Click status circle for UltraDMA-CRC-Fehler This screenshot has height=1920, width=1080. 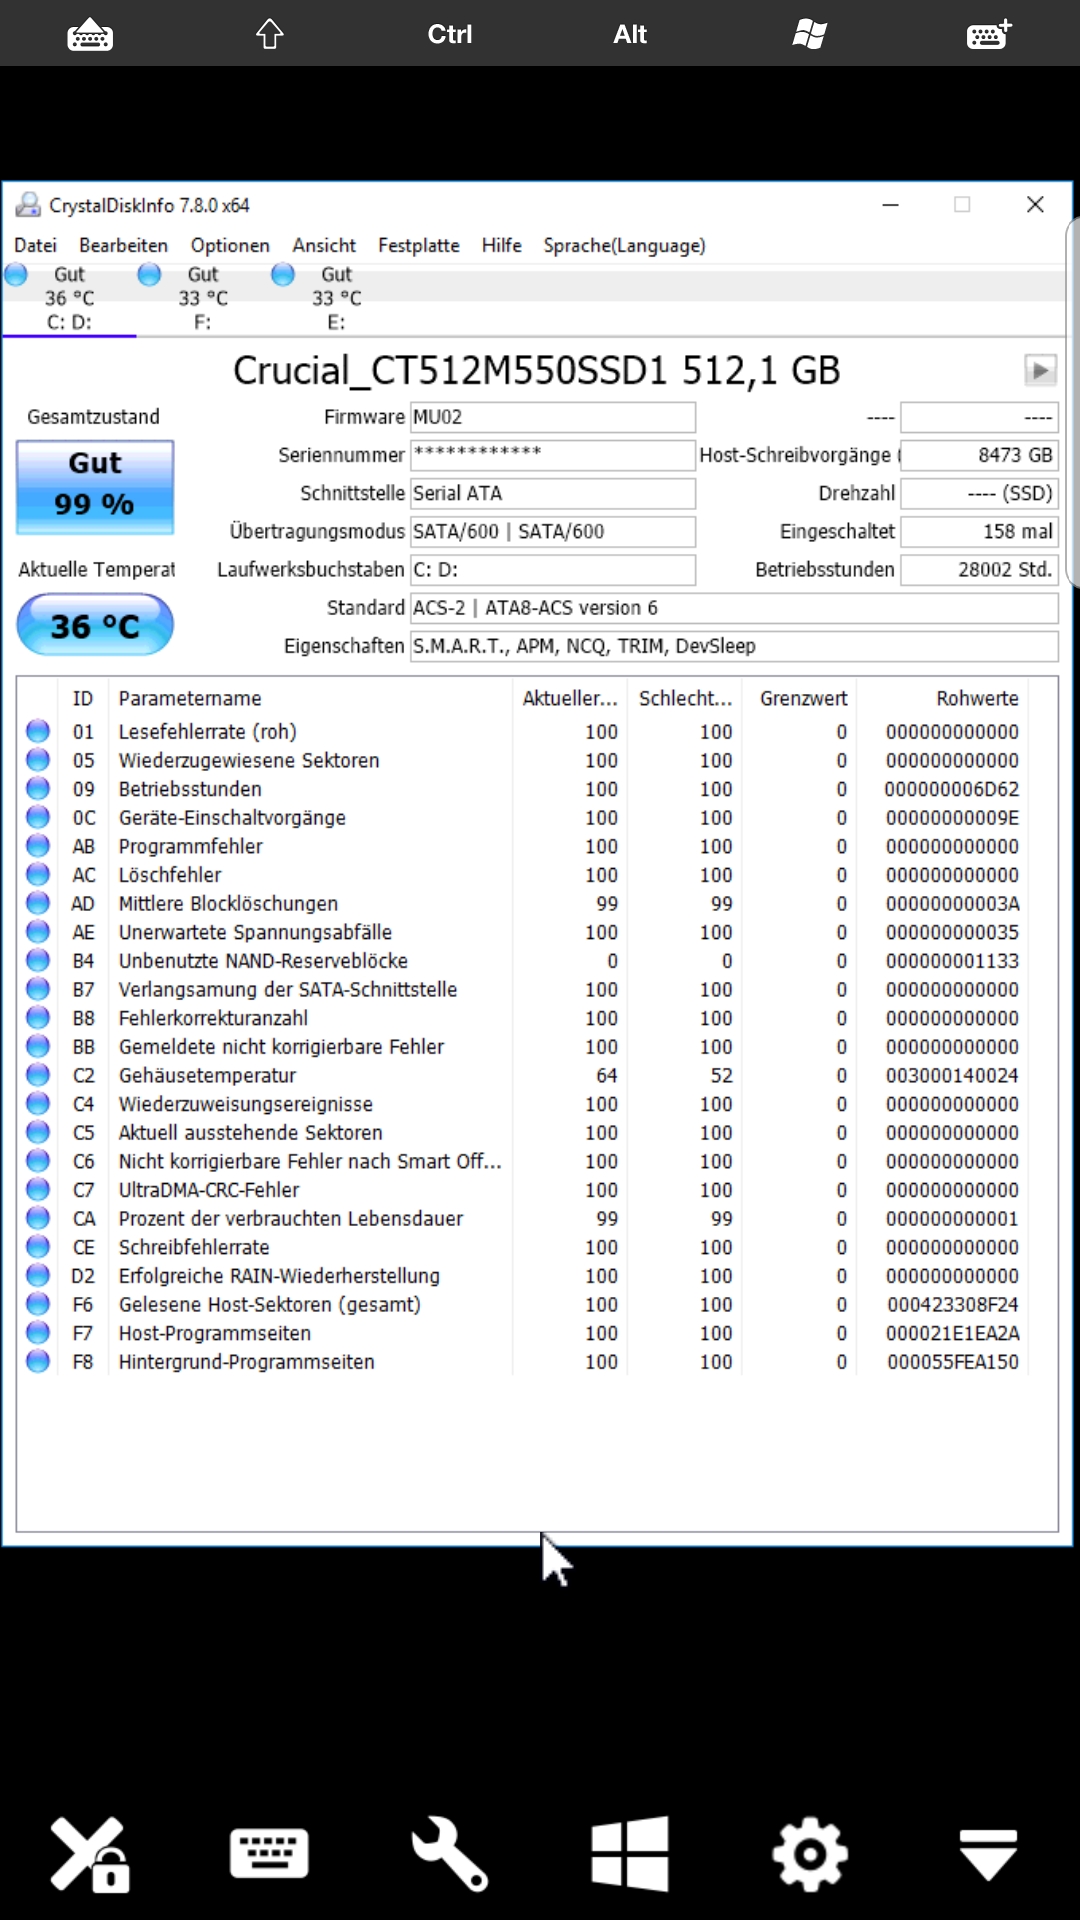pyautogui.click(x=38, y=1190)
